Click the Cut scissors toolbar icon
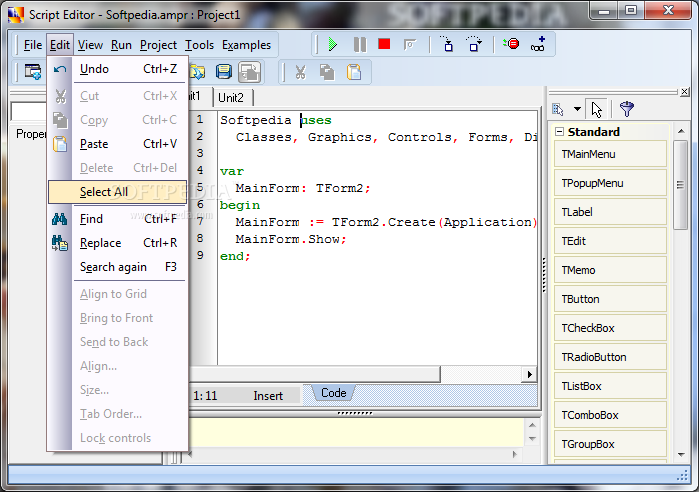Screen dimensions: 699x492 click(300, 72)
